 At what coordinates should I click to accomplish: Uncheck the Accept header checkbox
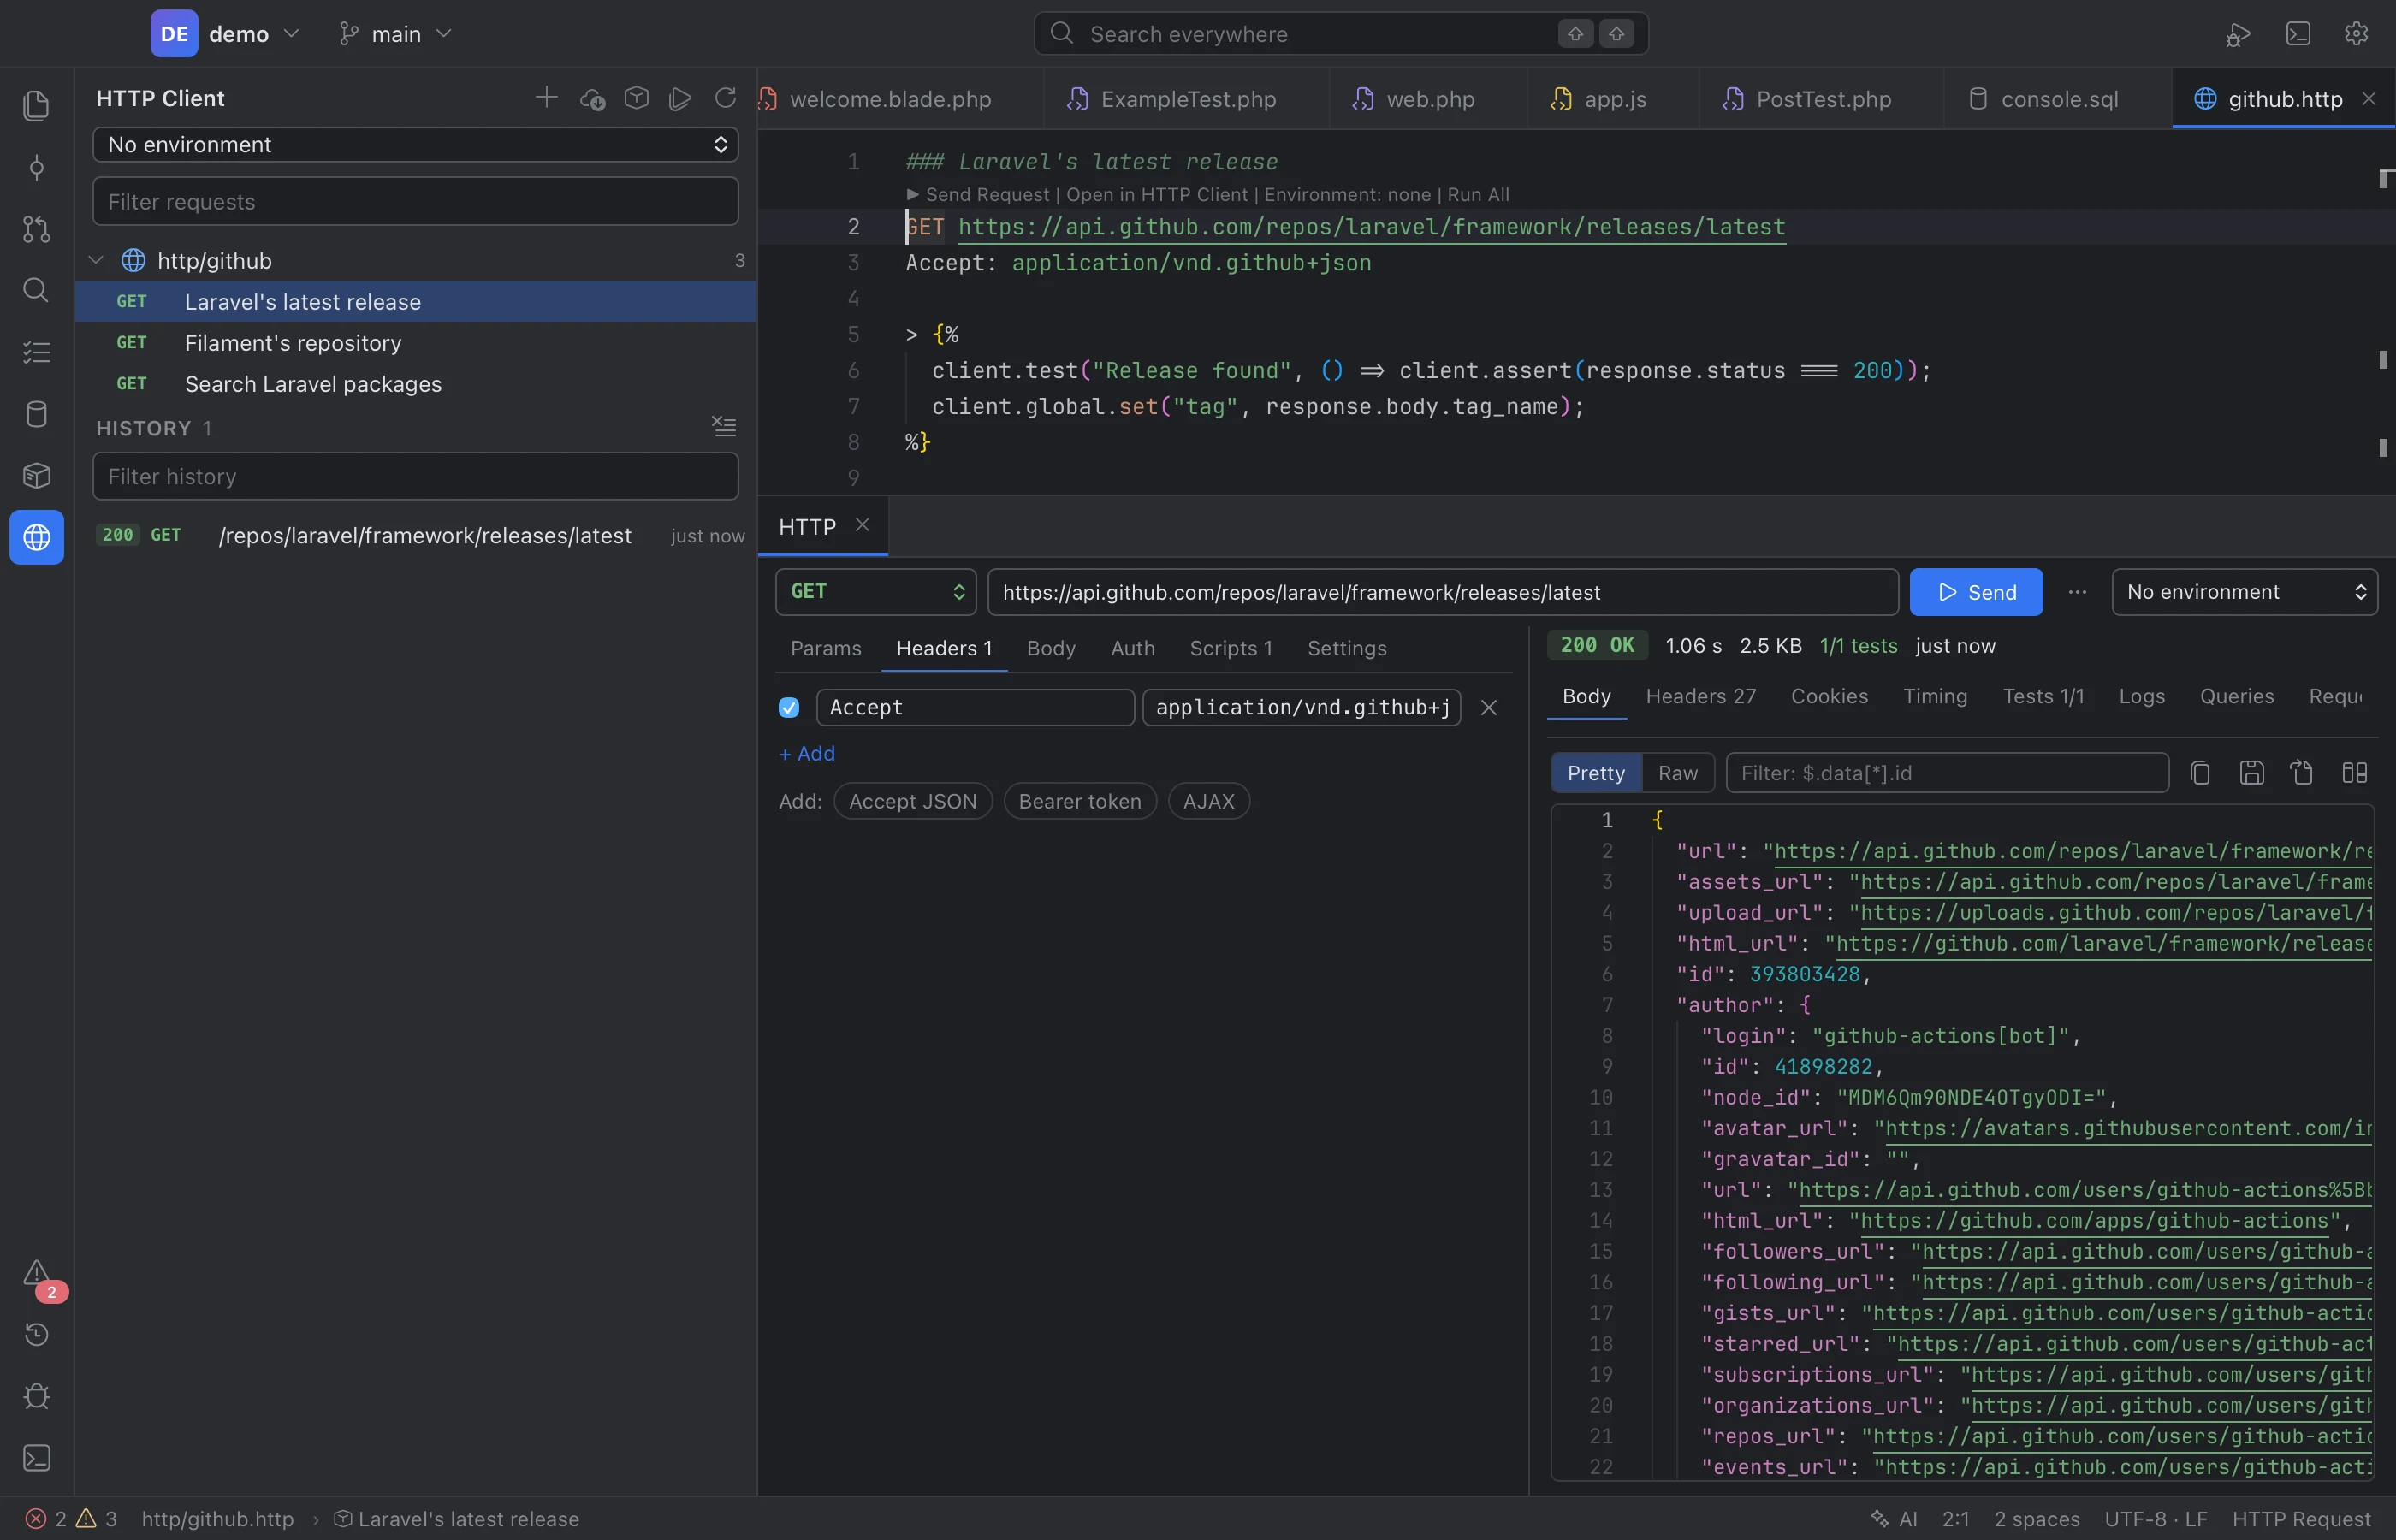(789, 707)
